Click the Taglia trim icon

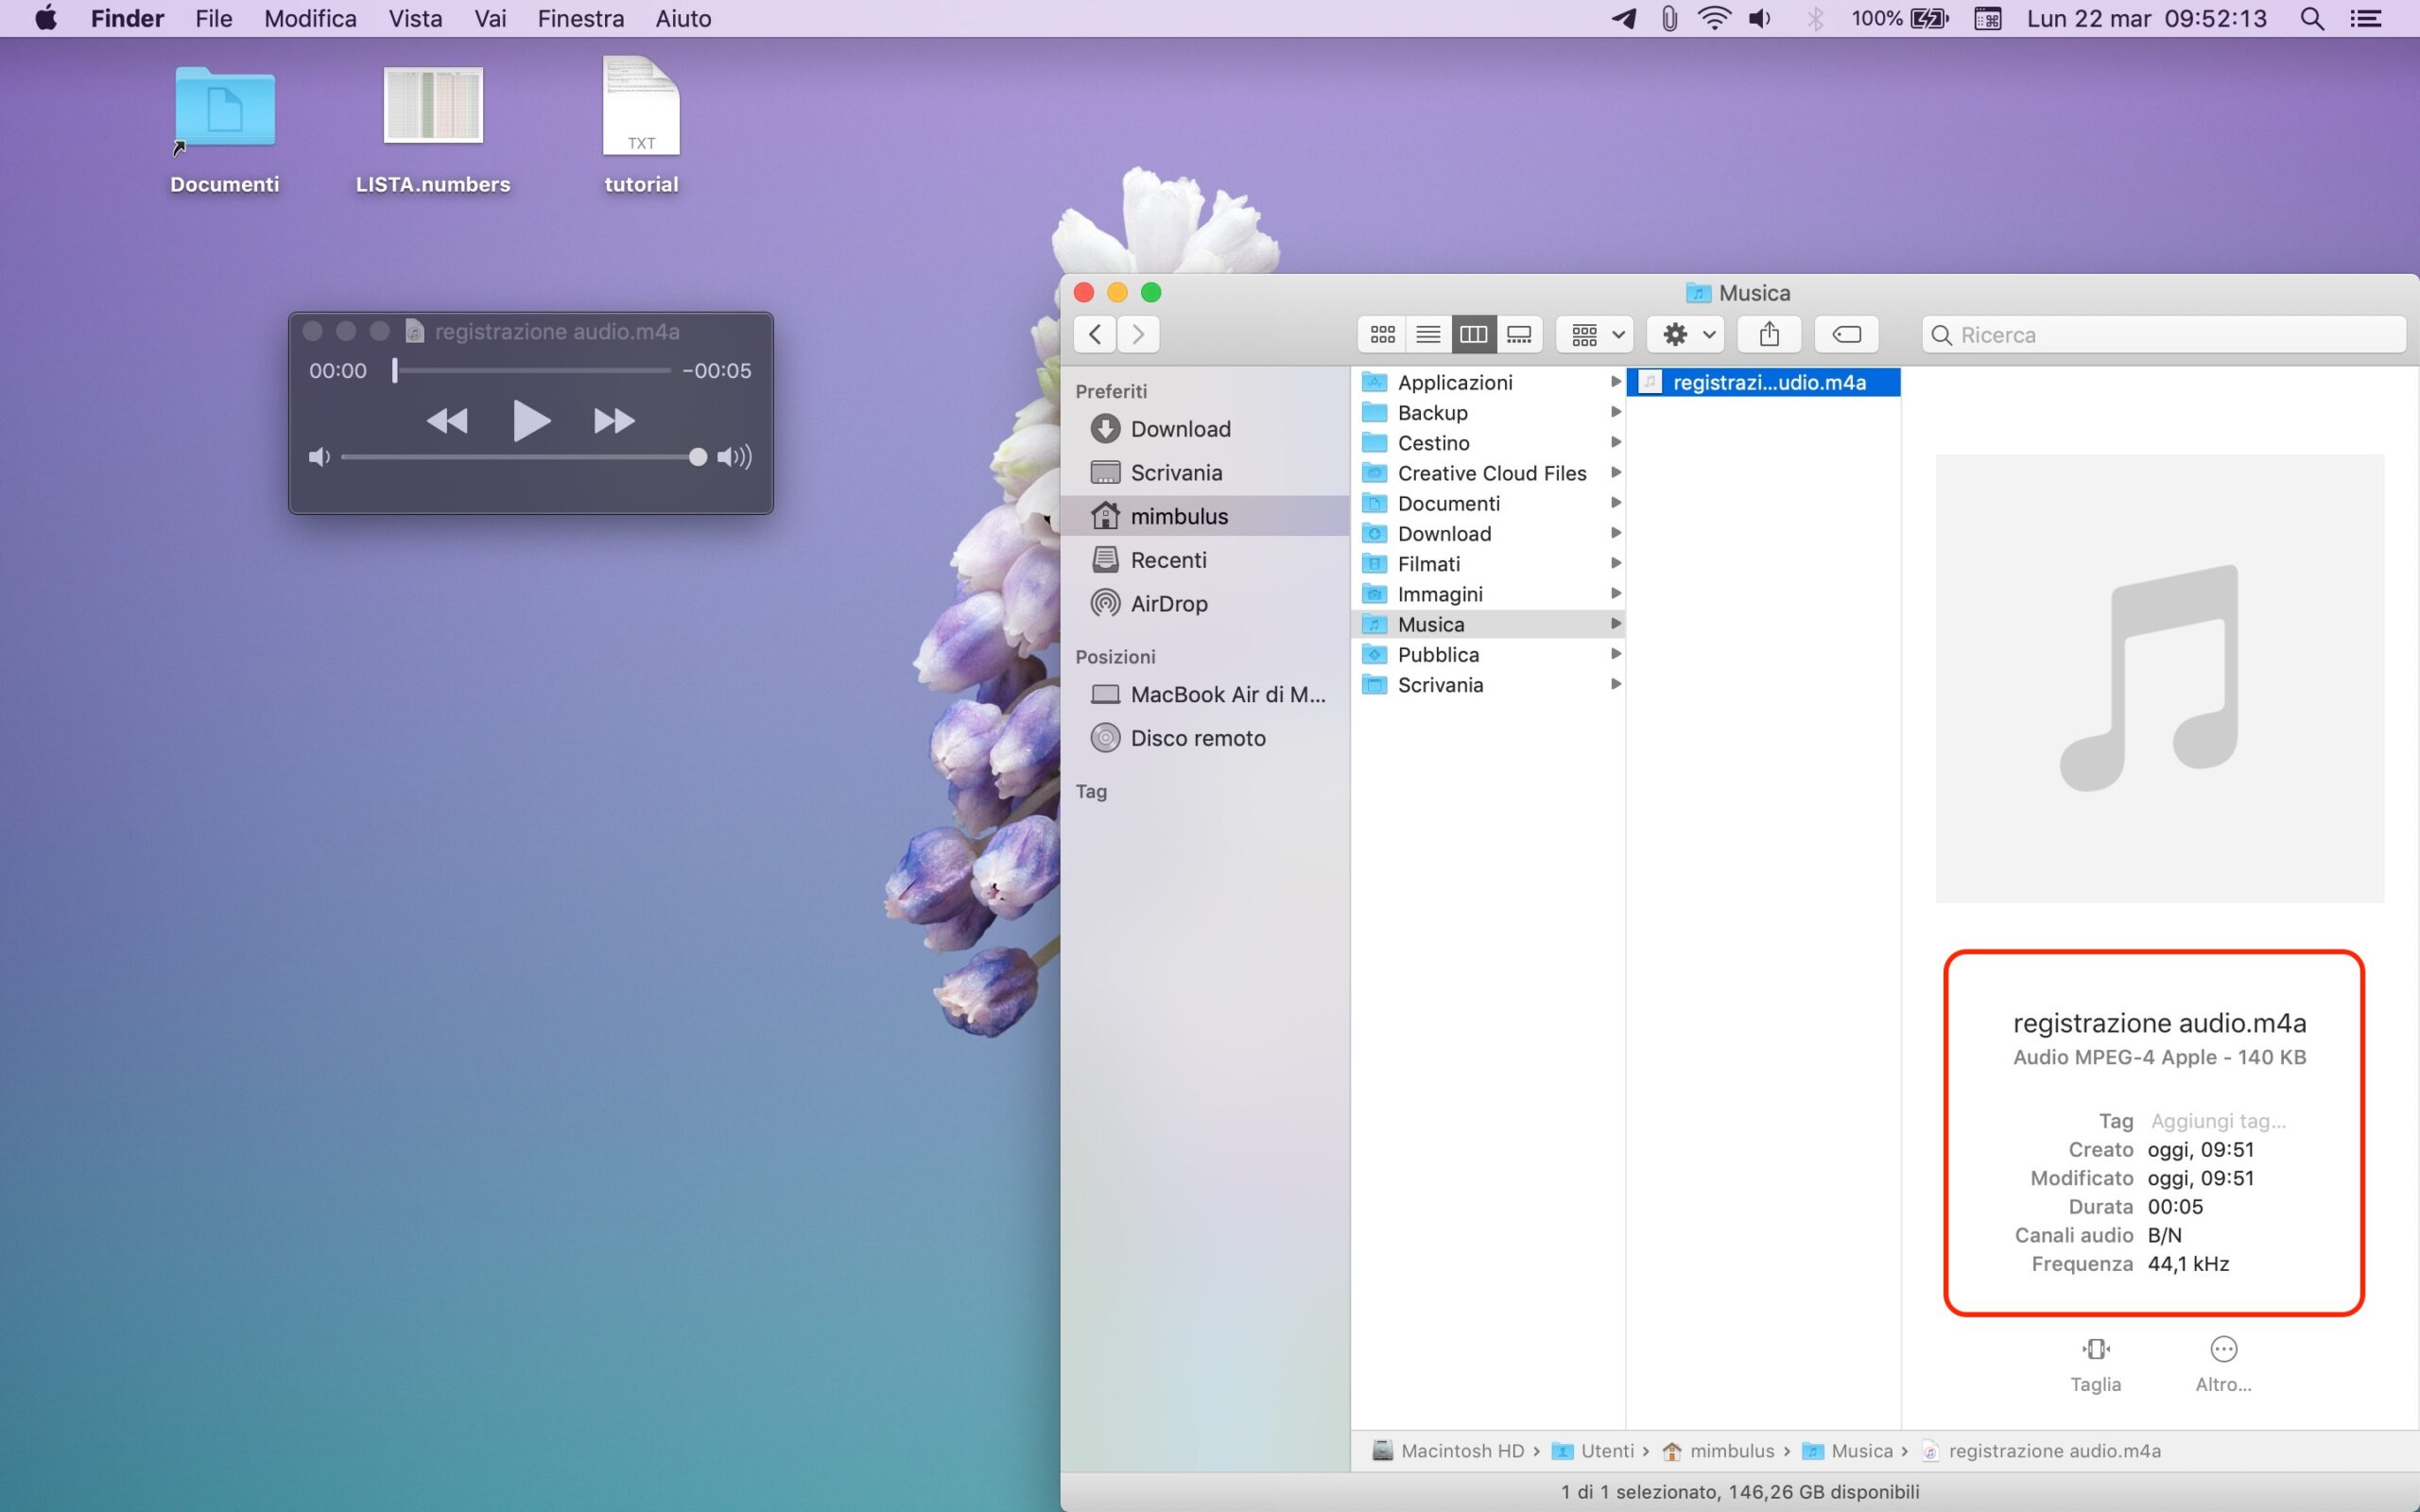tap(2095, 1350)
